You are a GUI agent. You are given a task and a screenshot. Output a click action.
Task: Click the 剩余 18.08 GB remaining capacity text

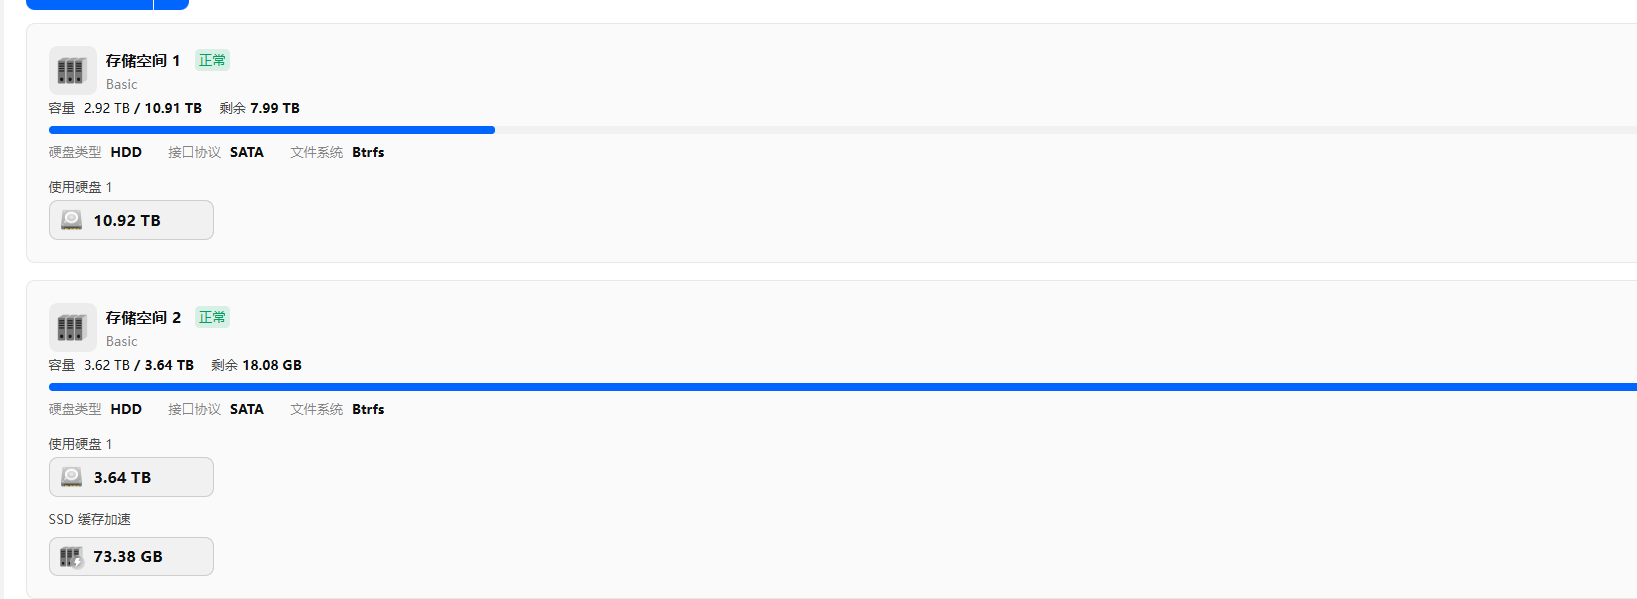click(257, 365)
